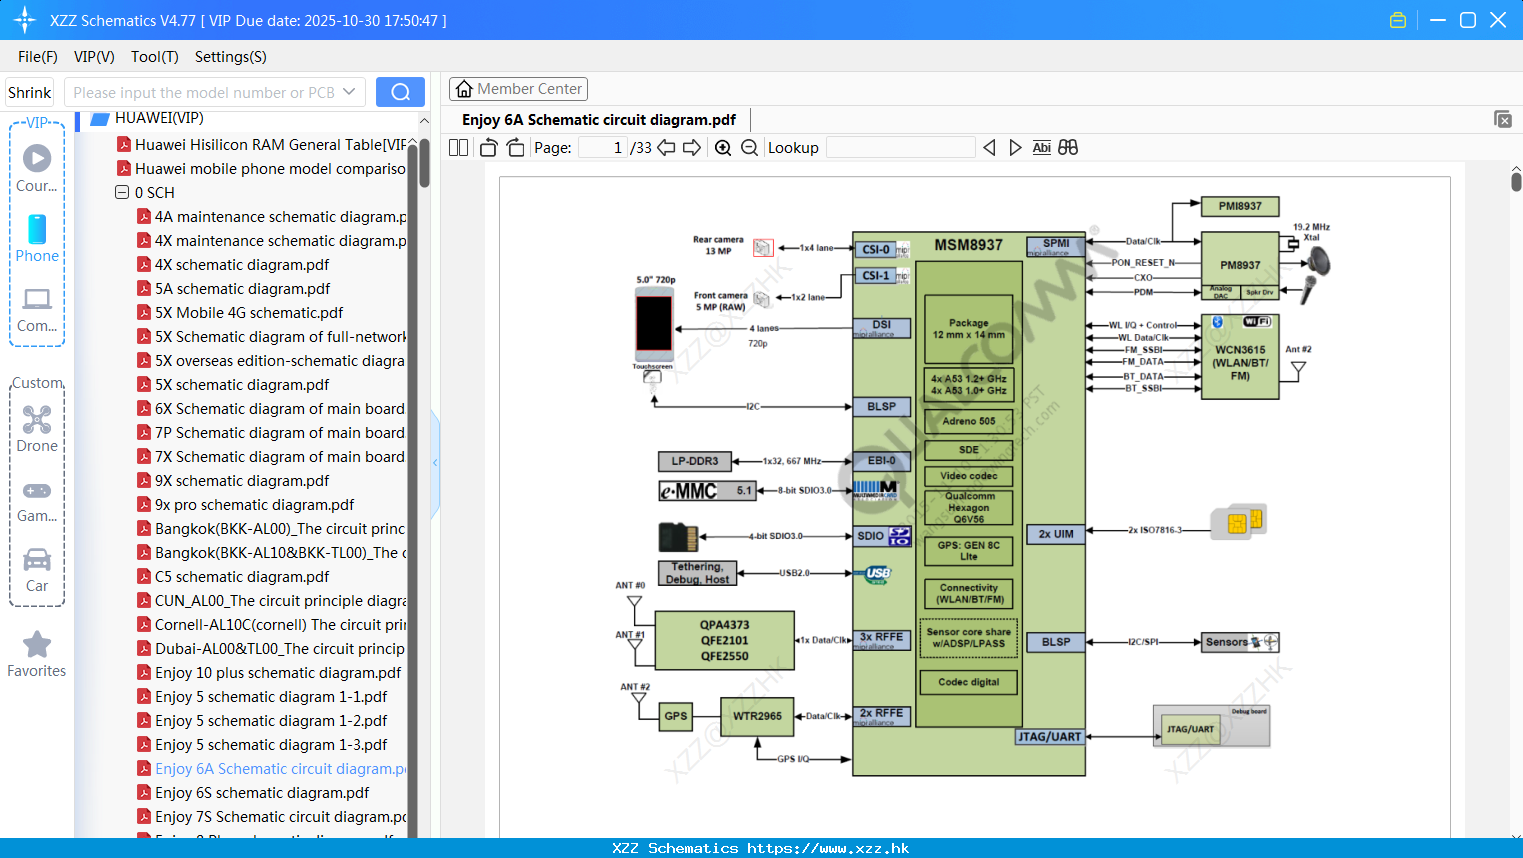Go to previous page arrow

(x=666, y=148)
